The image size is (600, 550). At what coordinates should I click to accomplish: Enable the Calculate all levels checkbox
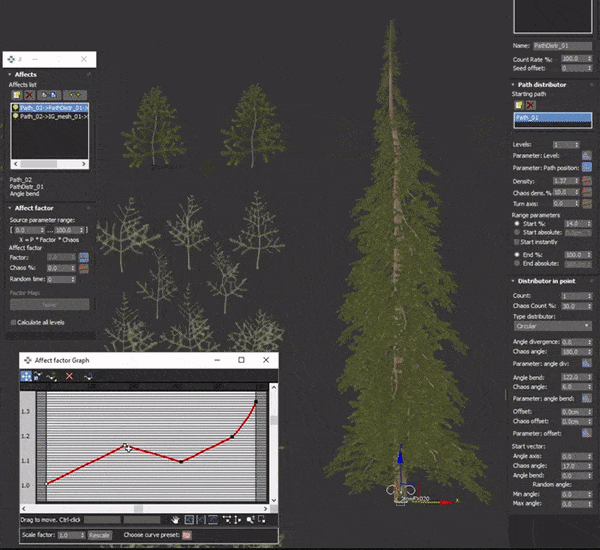[x=13, y=323]
